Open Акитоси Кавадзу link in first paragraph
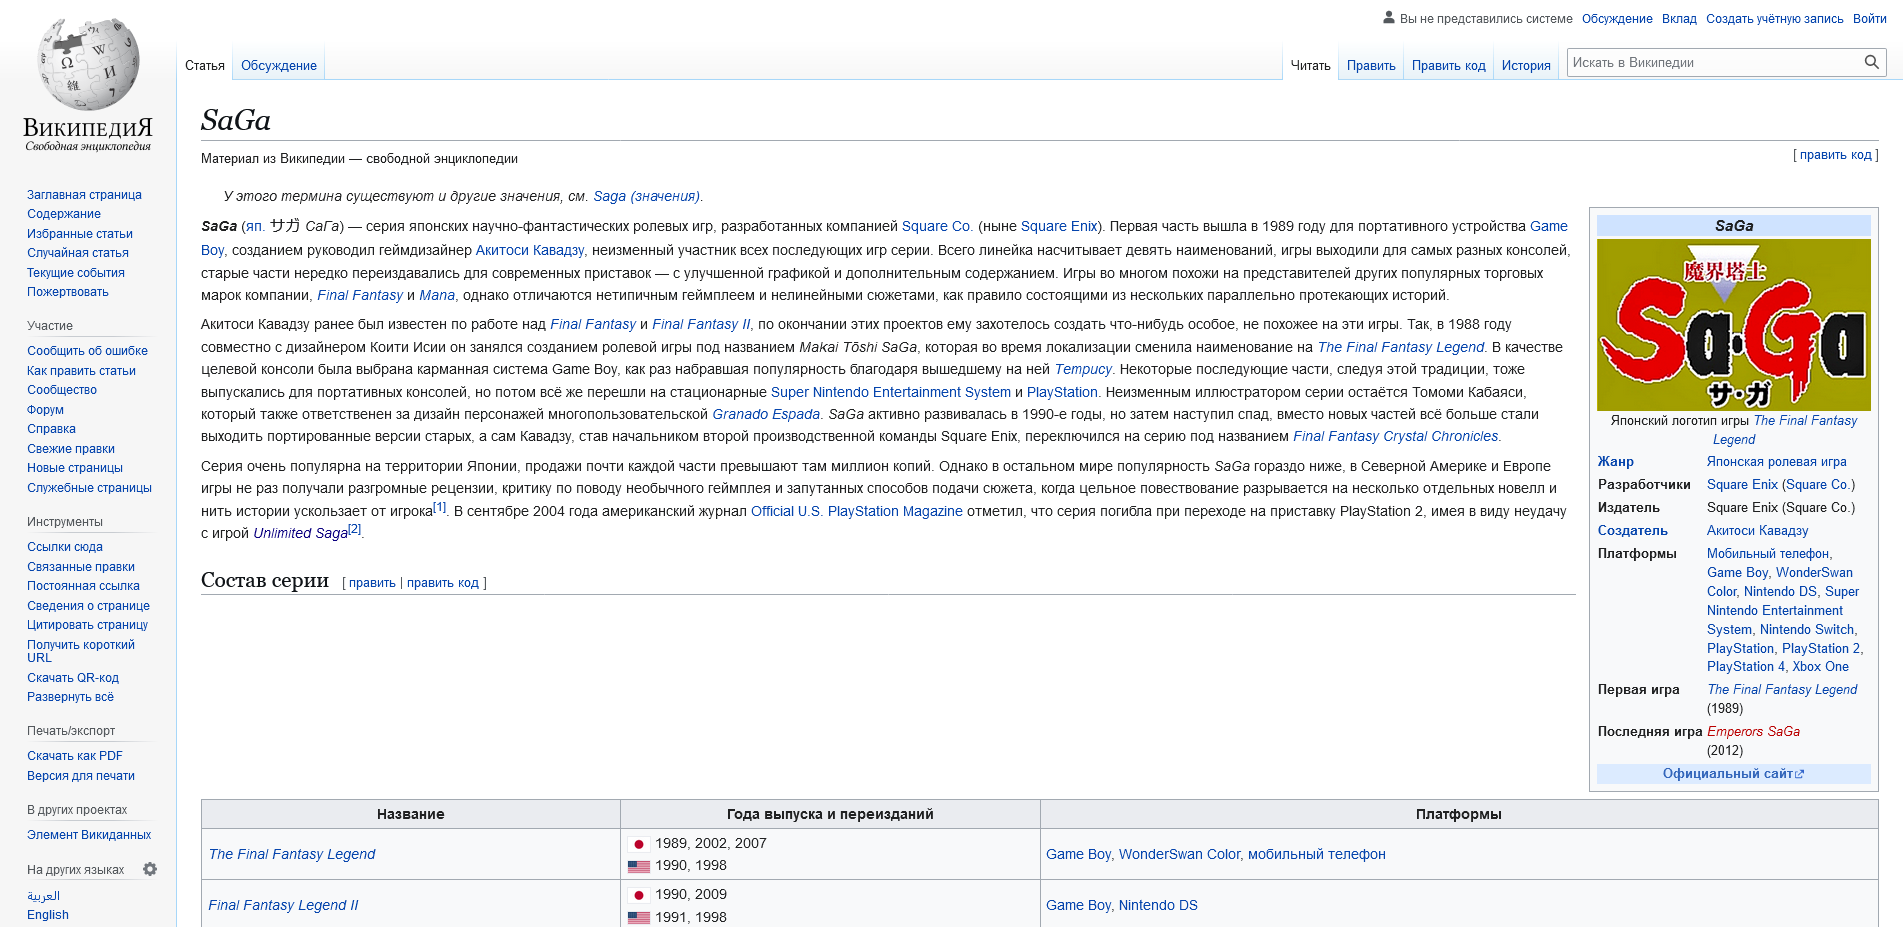 click(530, 250)
